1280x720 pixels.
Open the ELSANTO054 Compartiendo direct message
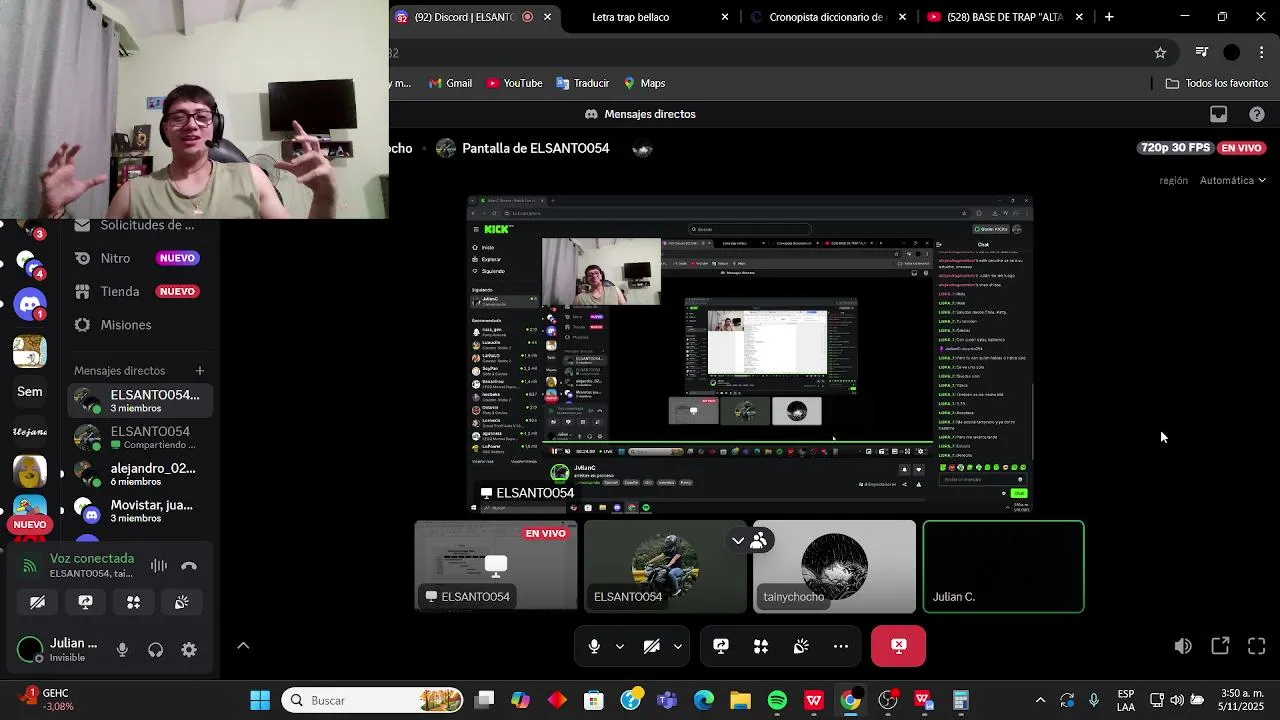[x=140, y=438]
